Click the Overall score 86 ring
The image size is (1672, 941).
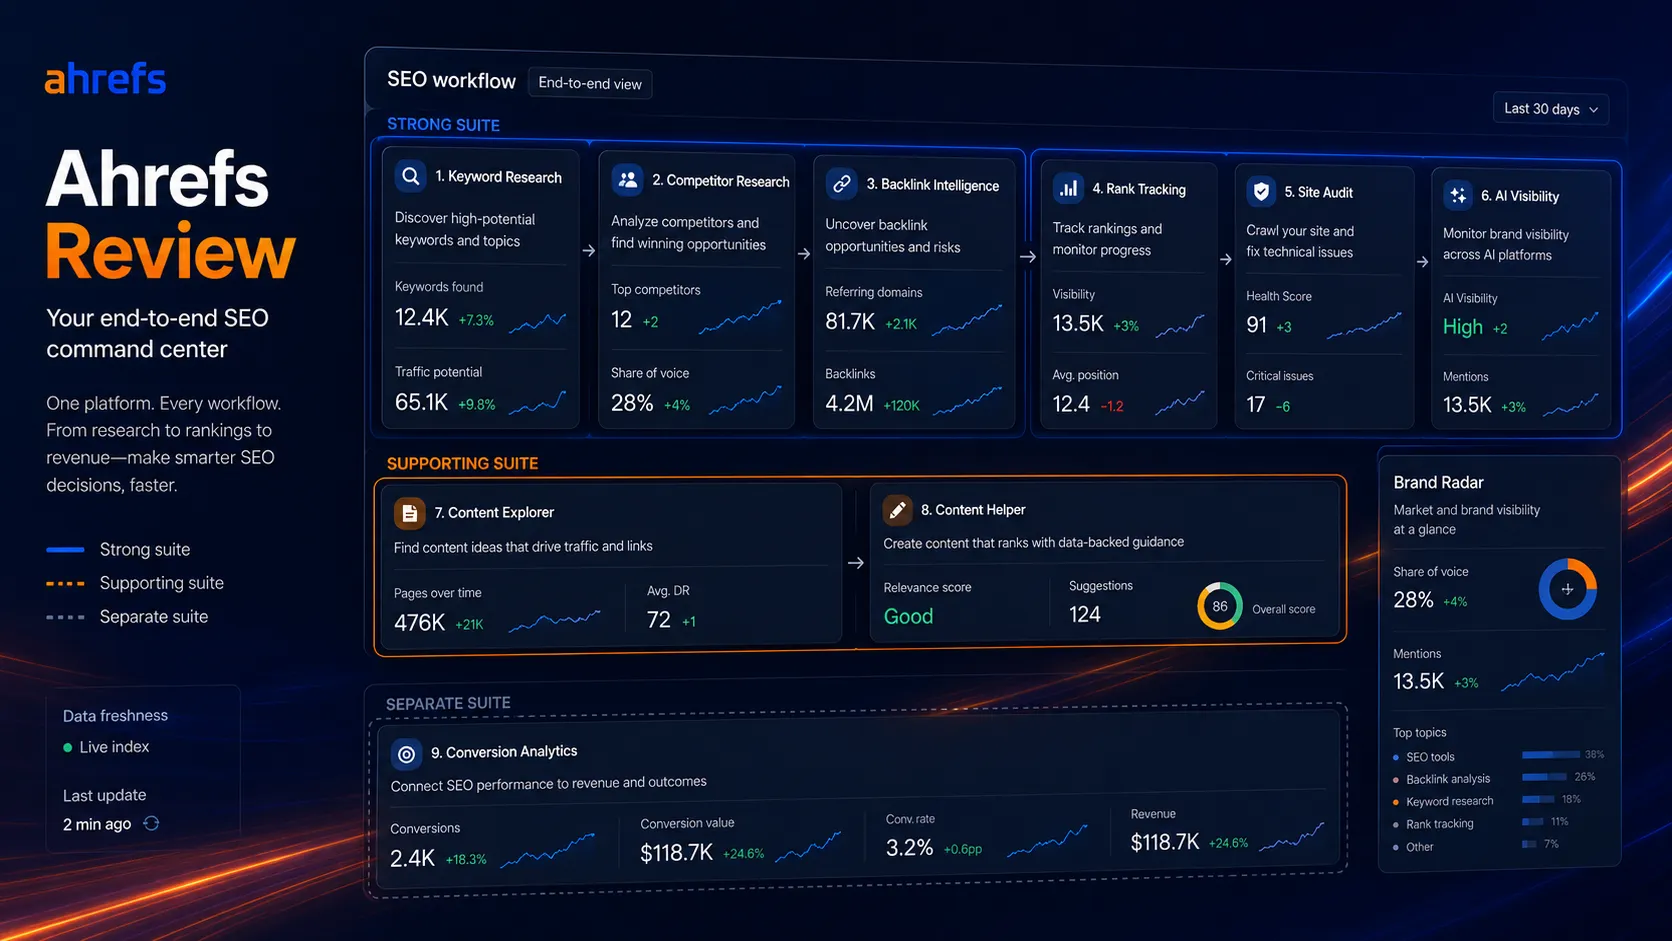pos(1220,606)
